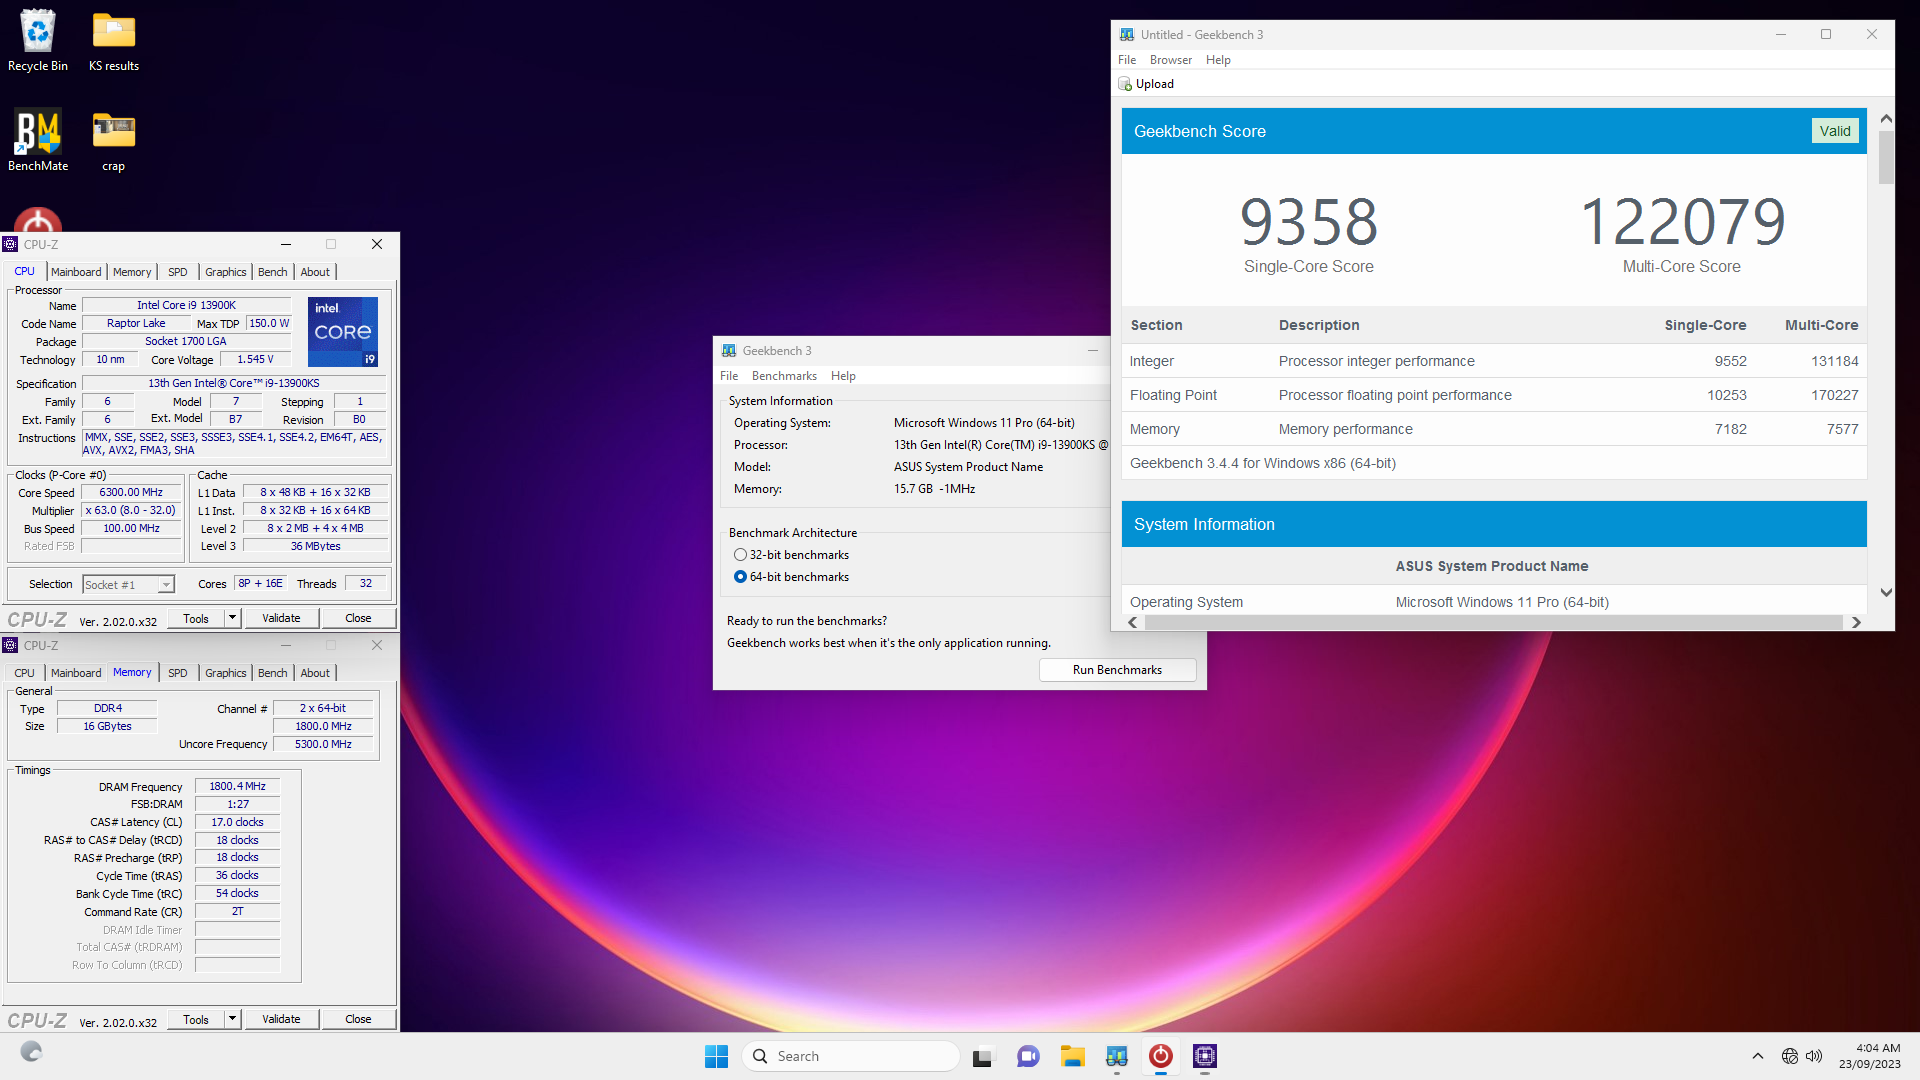This screenshot has width=1920, height=1080.
Task: Open SPD tab in bottom CPU-Z window
Action: click(x=178, y=673)
